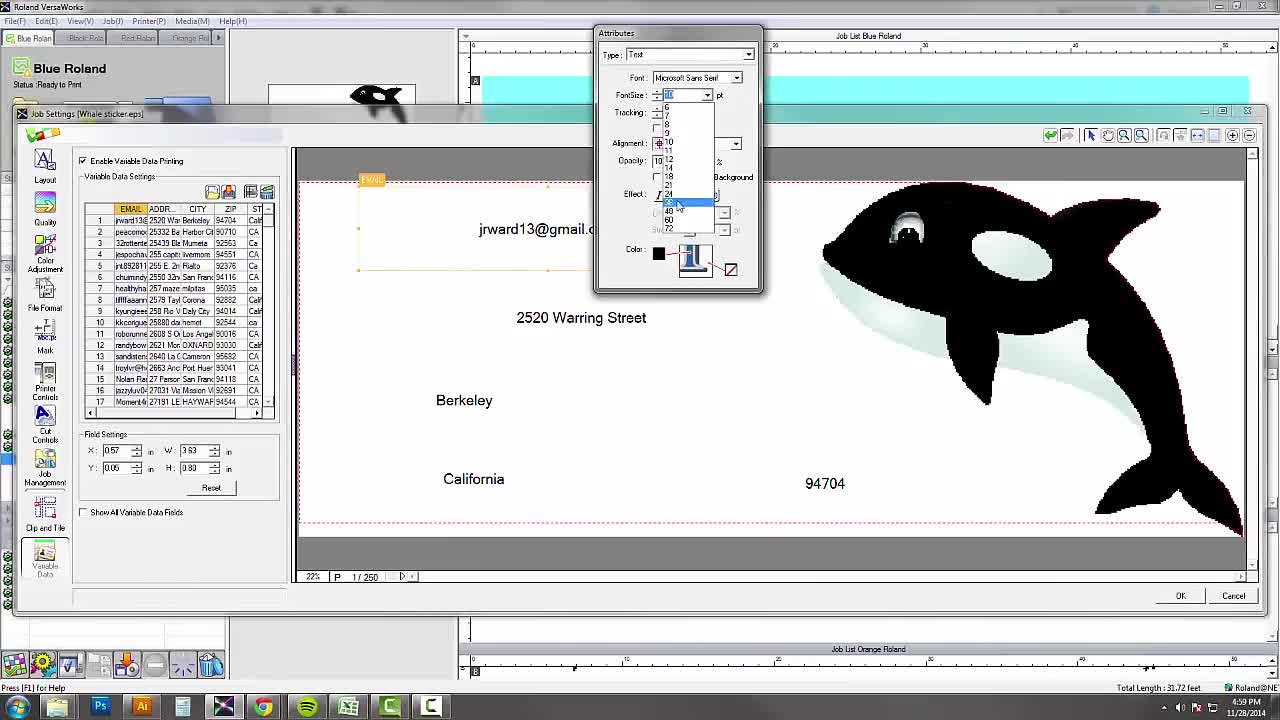Select the 94704 zip text in preview
Image resolution: width=1280 pixels, height=720 pixels.
click(x=825, y=484)
